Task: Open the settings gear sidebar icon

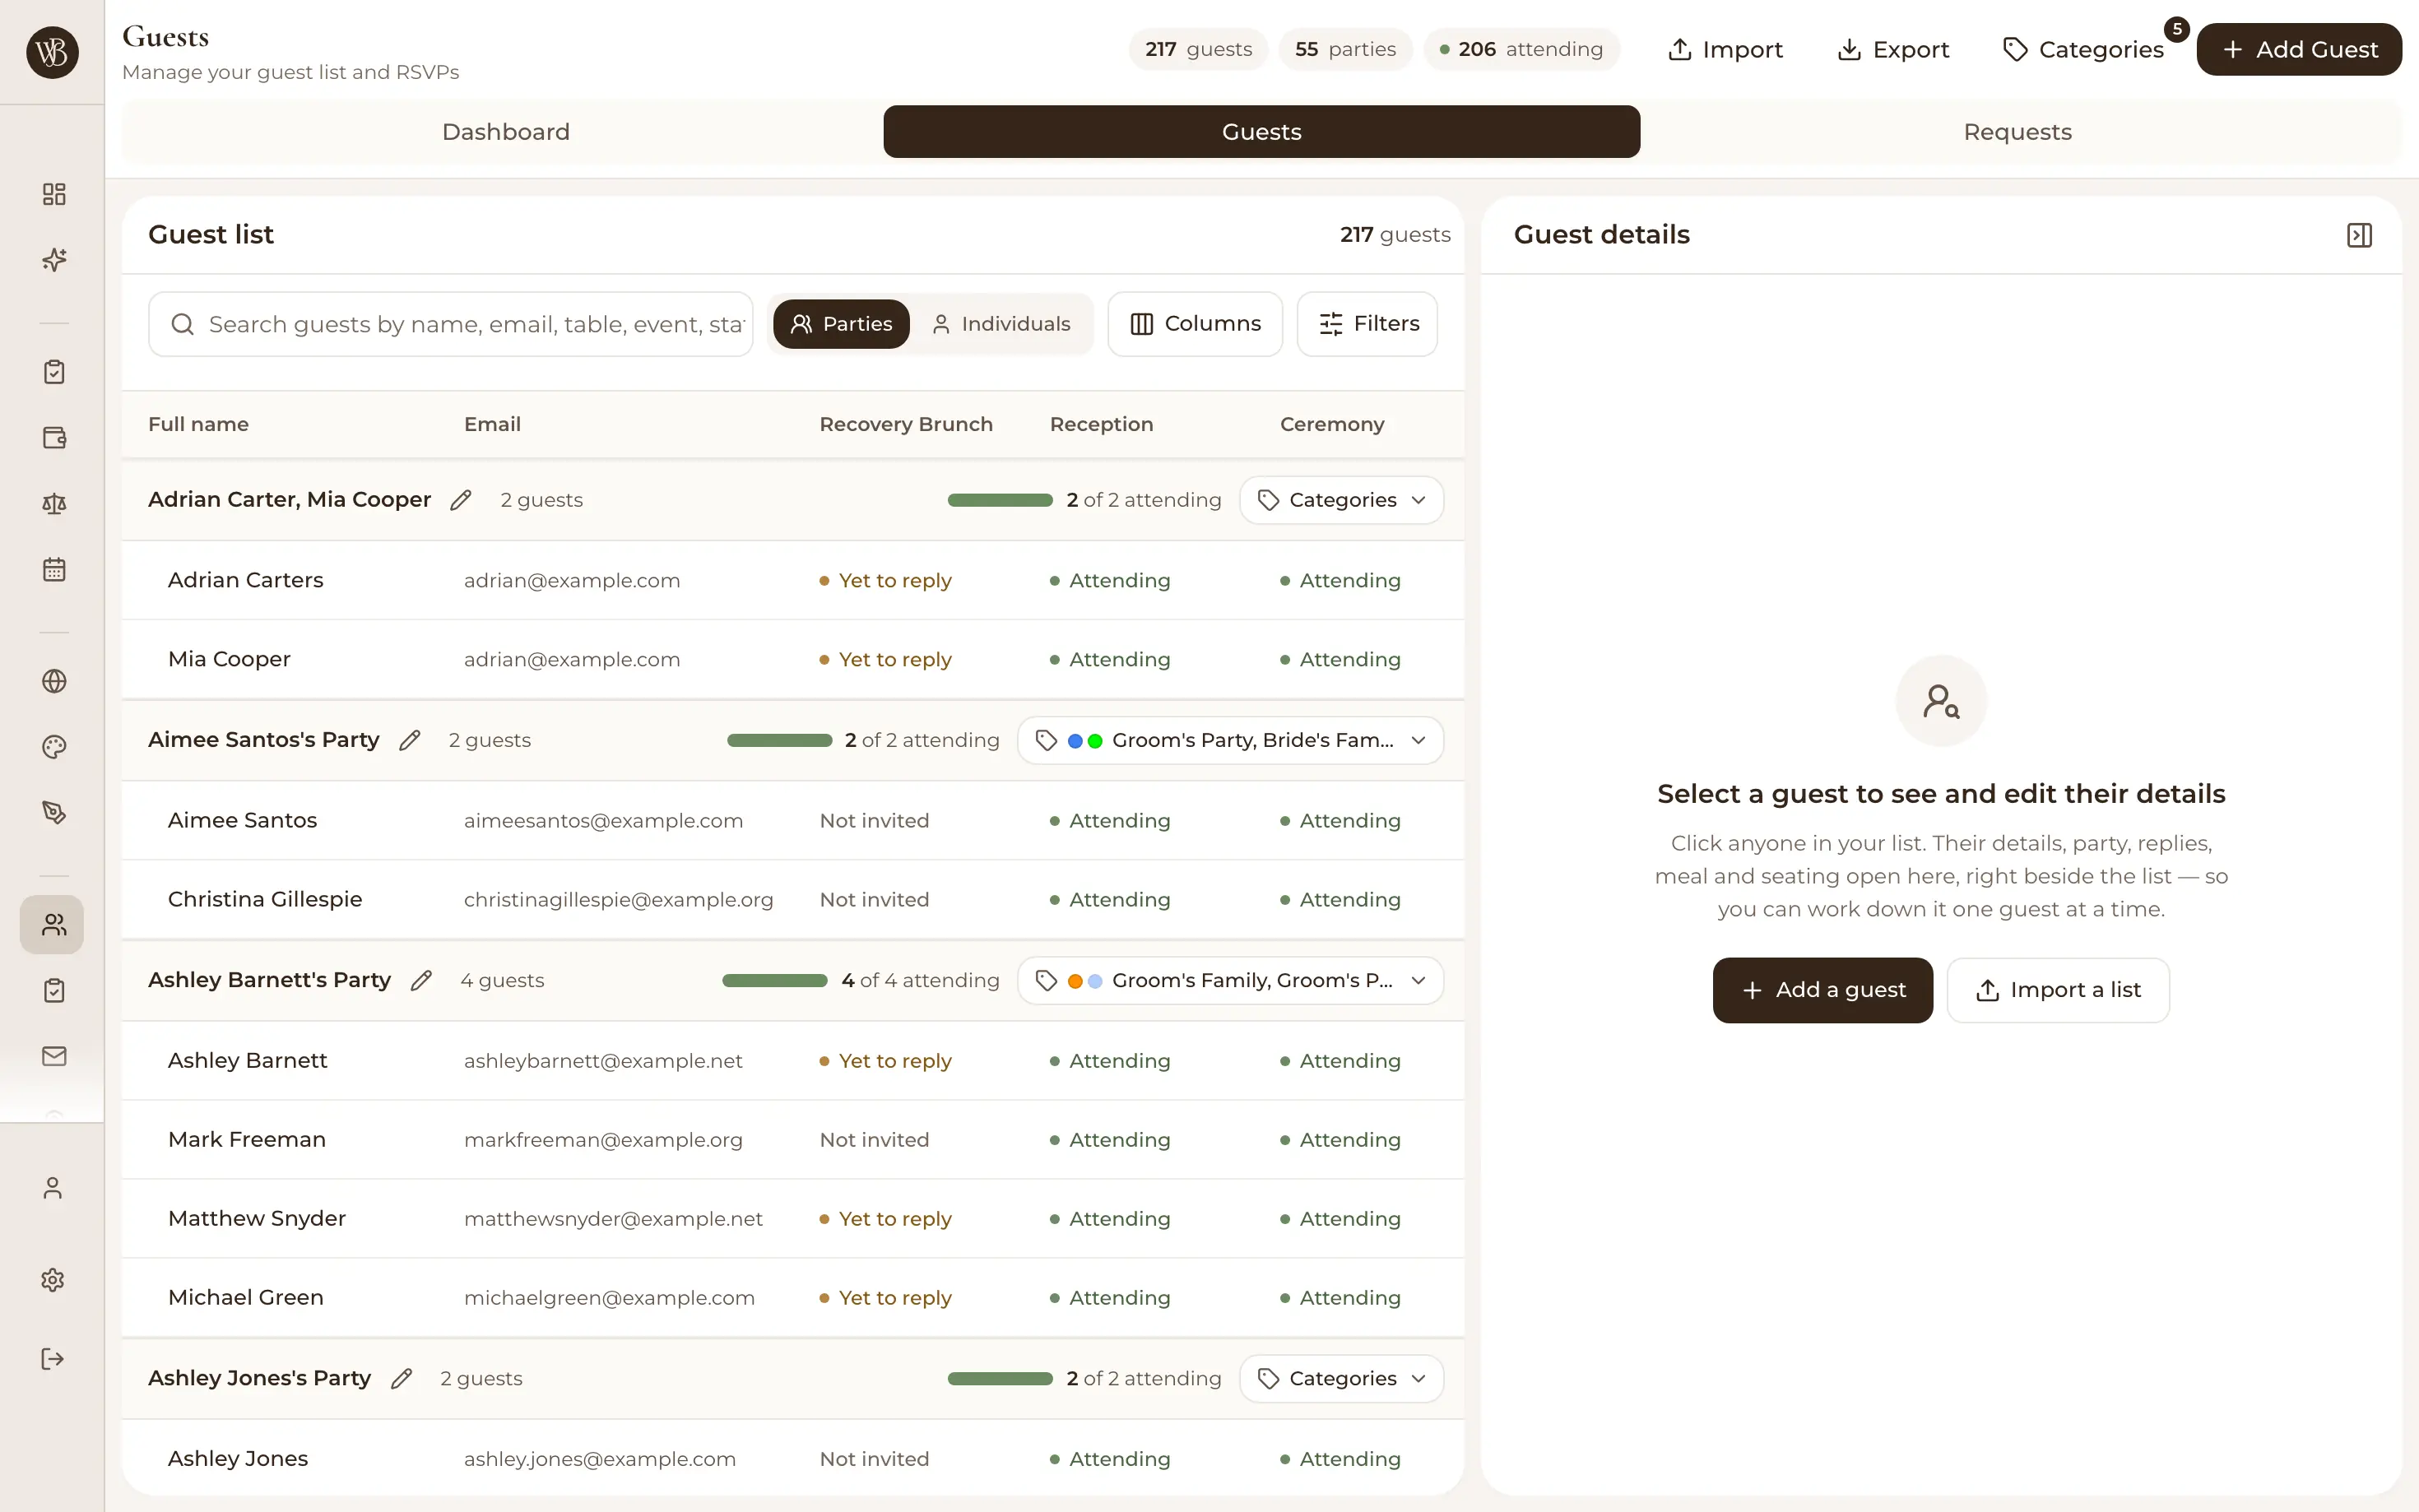Action: 53,1280
